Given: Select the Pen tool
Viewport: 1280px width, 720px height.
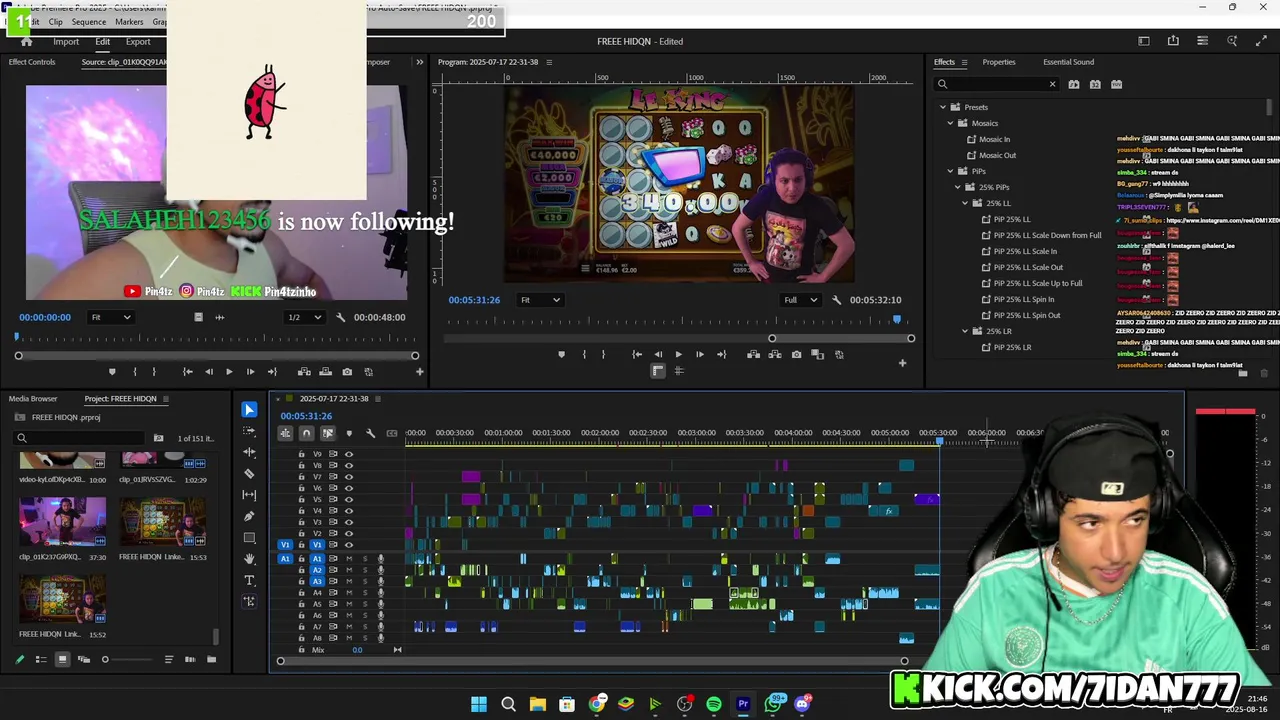Looking at the screenshot, I should [x=249, y=516].
